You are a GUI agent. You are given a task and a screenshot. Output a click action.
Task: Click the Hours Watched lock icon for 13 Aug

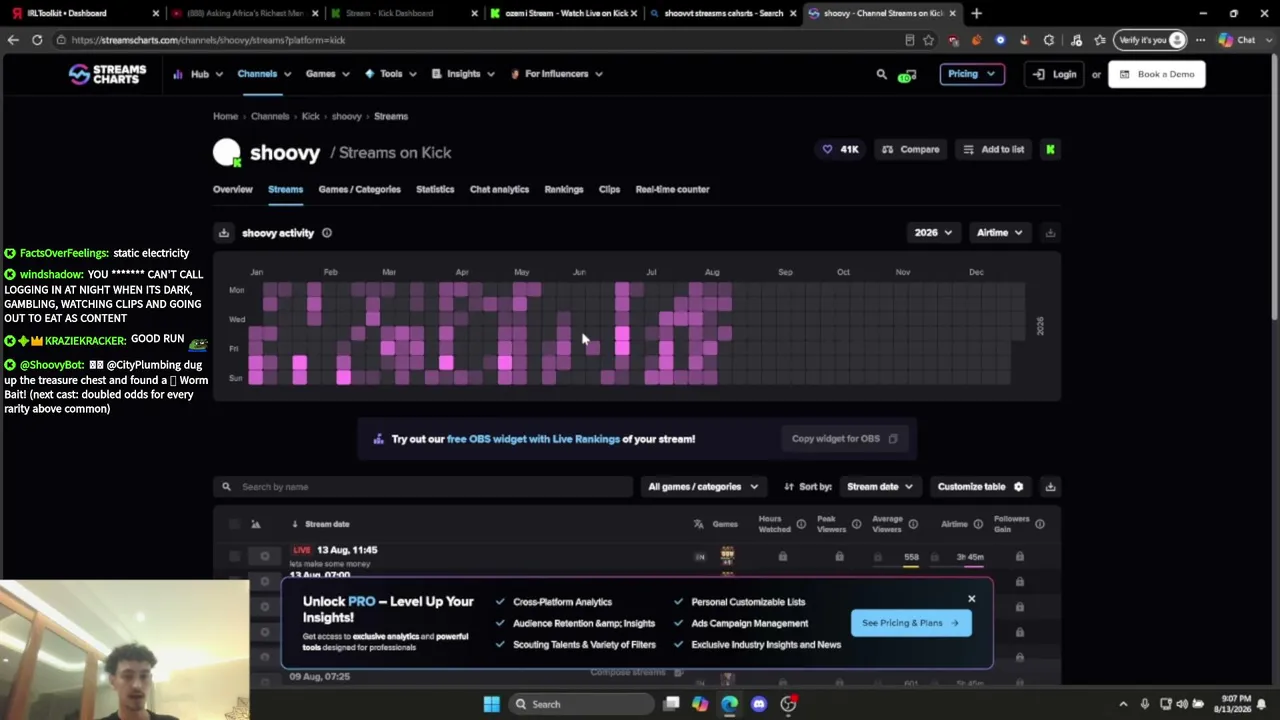783,556
